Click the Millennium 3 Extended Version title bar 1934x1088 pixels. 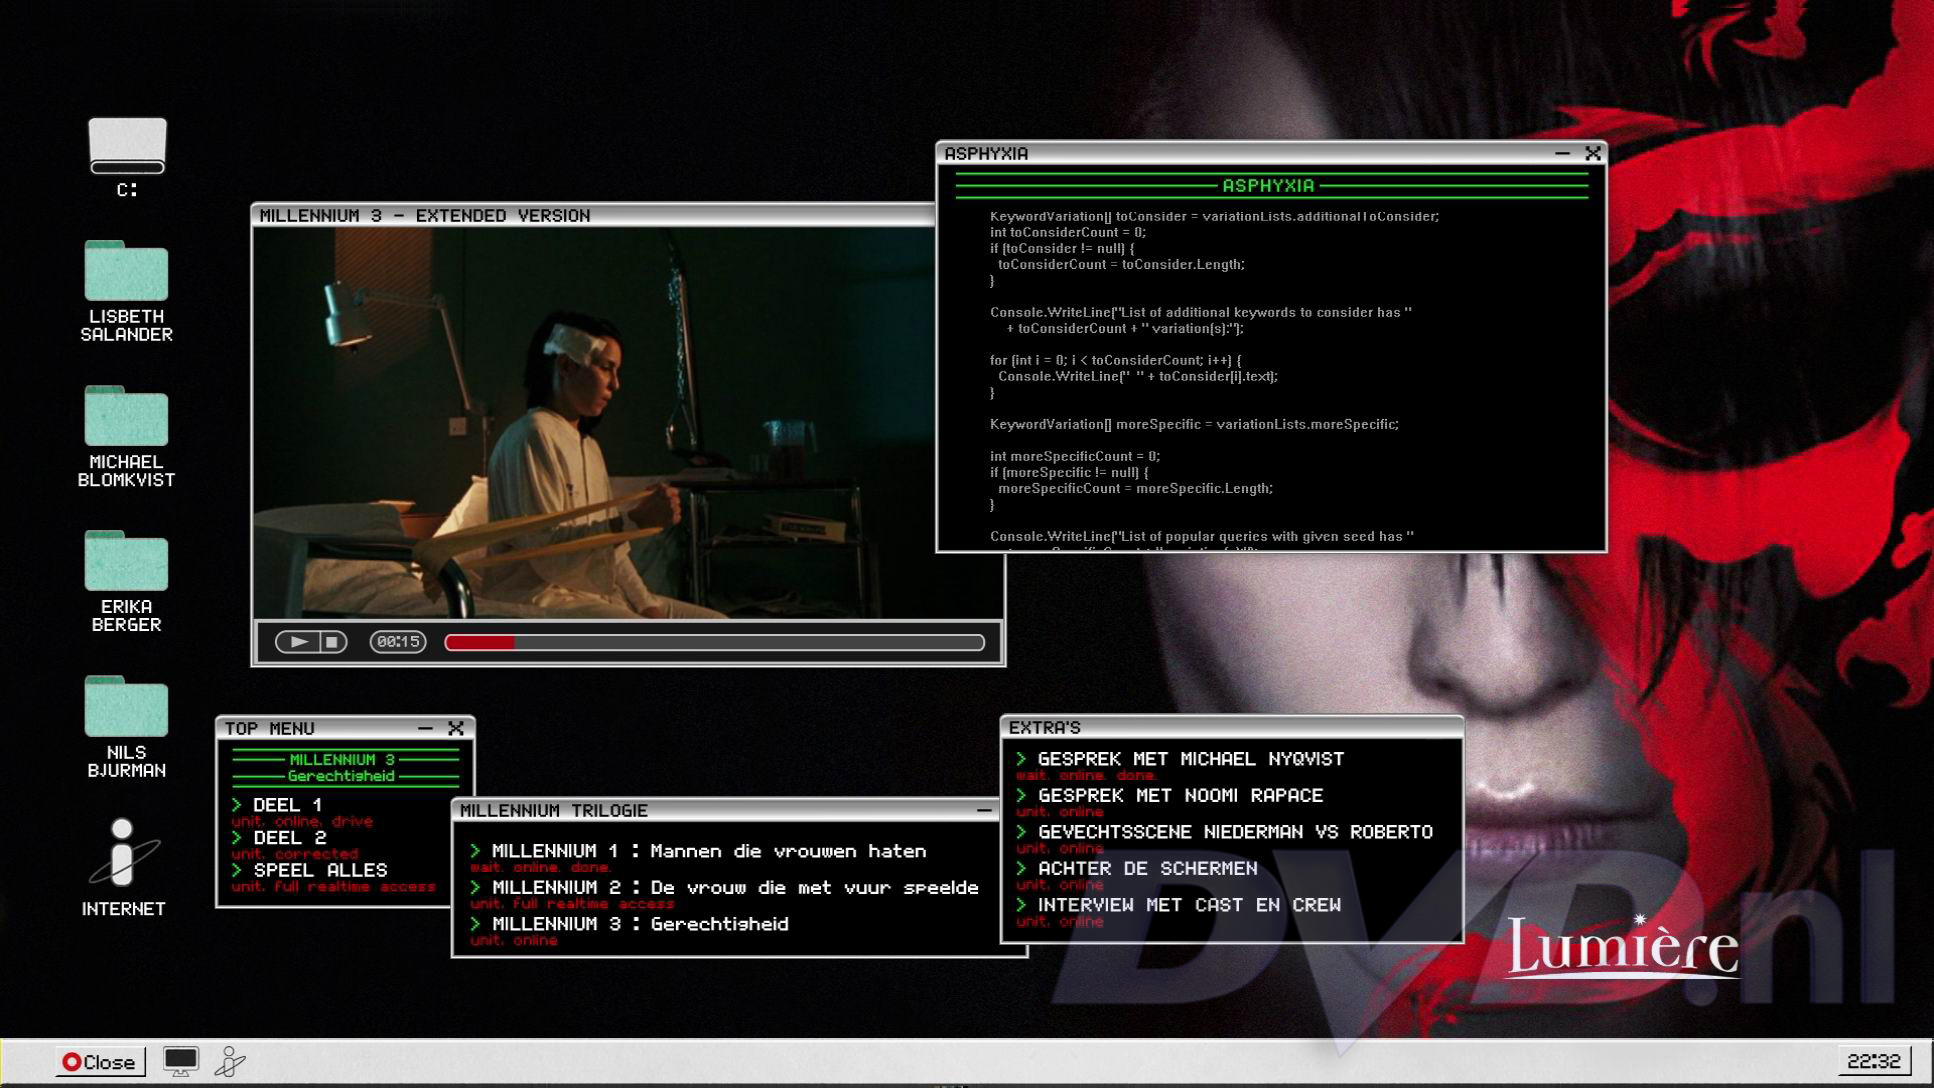(x=593, y=215)
